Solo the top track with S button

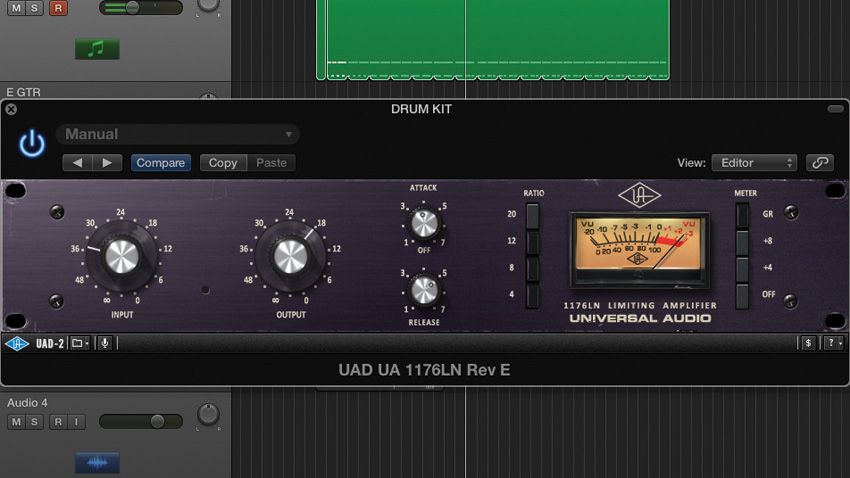click(34, 8)
